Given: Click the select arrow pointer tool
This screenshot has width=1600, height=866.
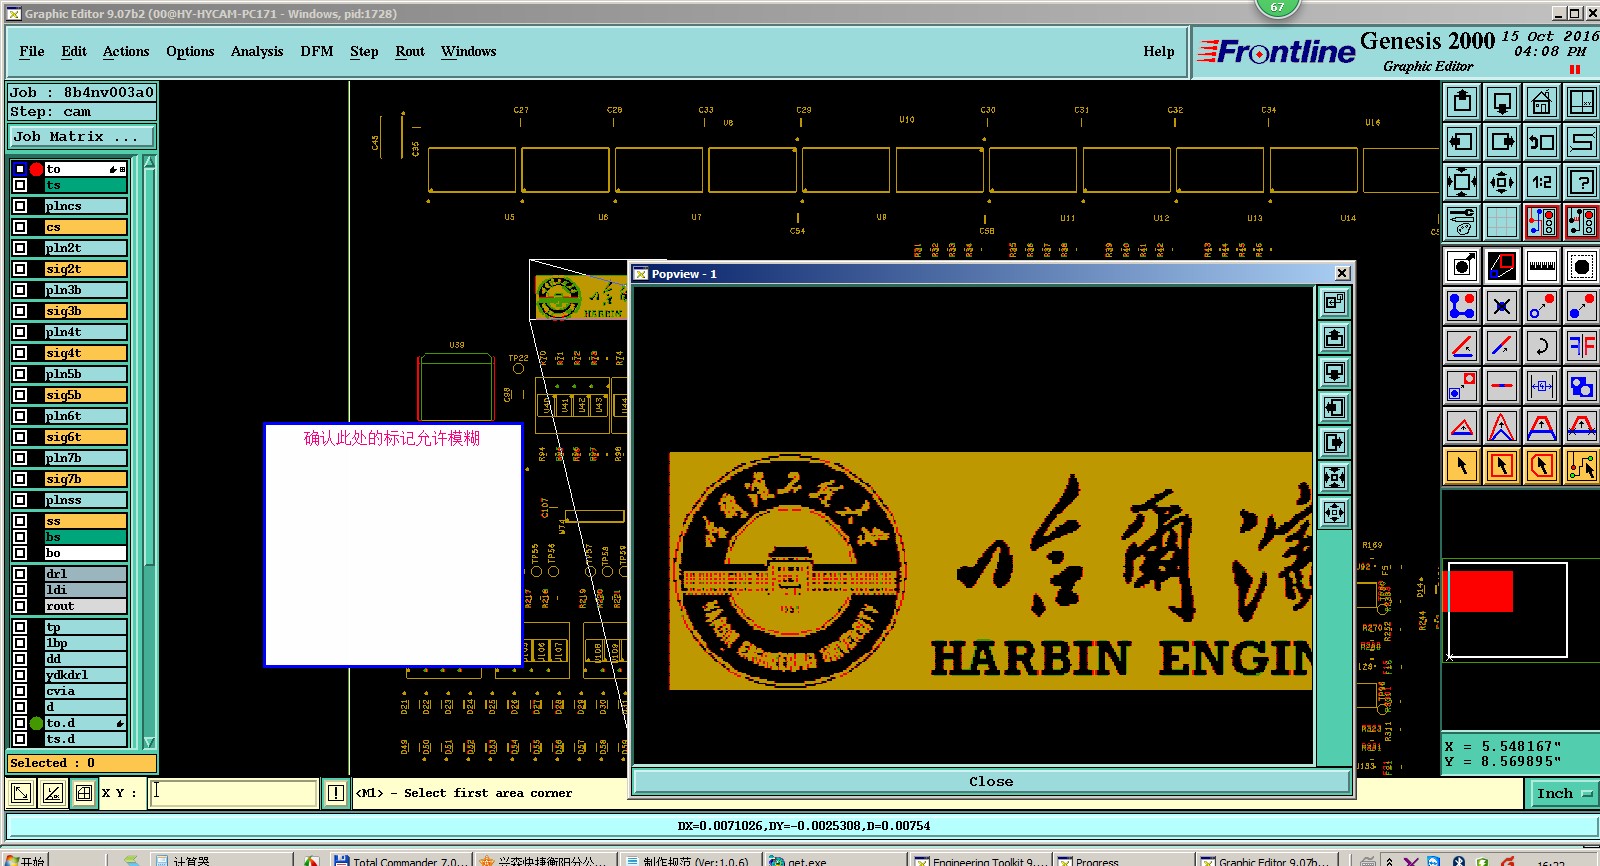Looking at the screenshot, I should pyautogui.click(x=1462, y=466).
